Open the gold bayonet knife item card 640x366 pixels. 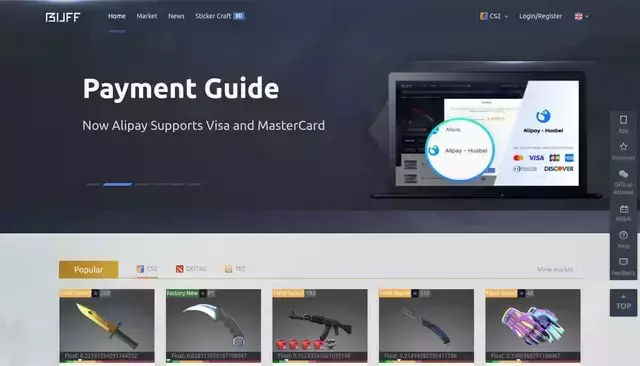(107, 326)
